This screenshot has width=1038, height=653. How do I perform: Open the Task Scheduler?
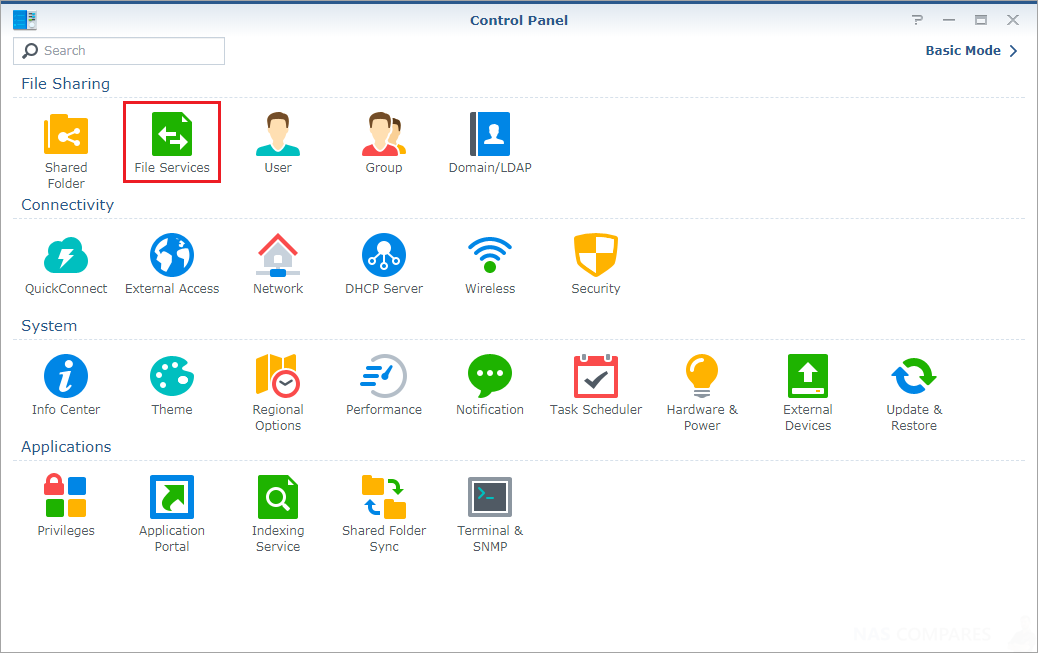(596, 385)
